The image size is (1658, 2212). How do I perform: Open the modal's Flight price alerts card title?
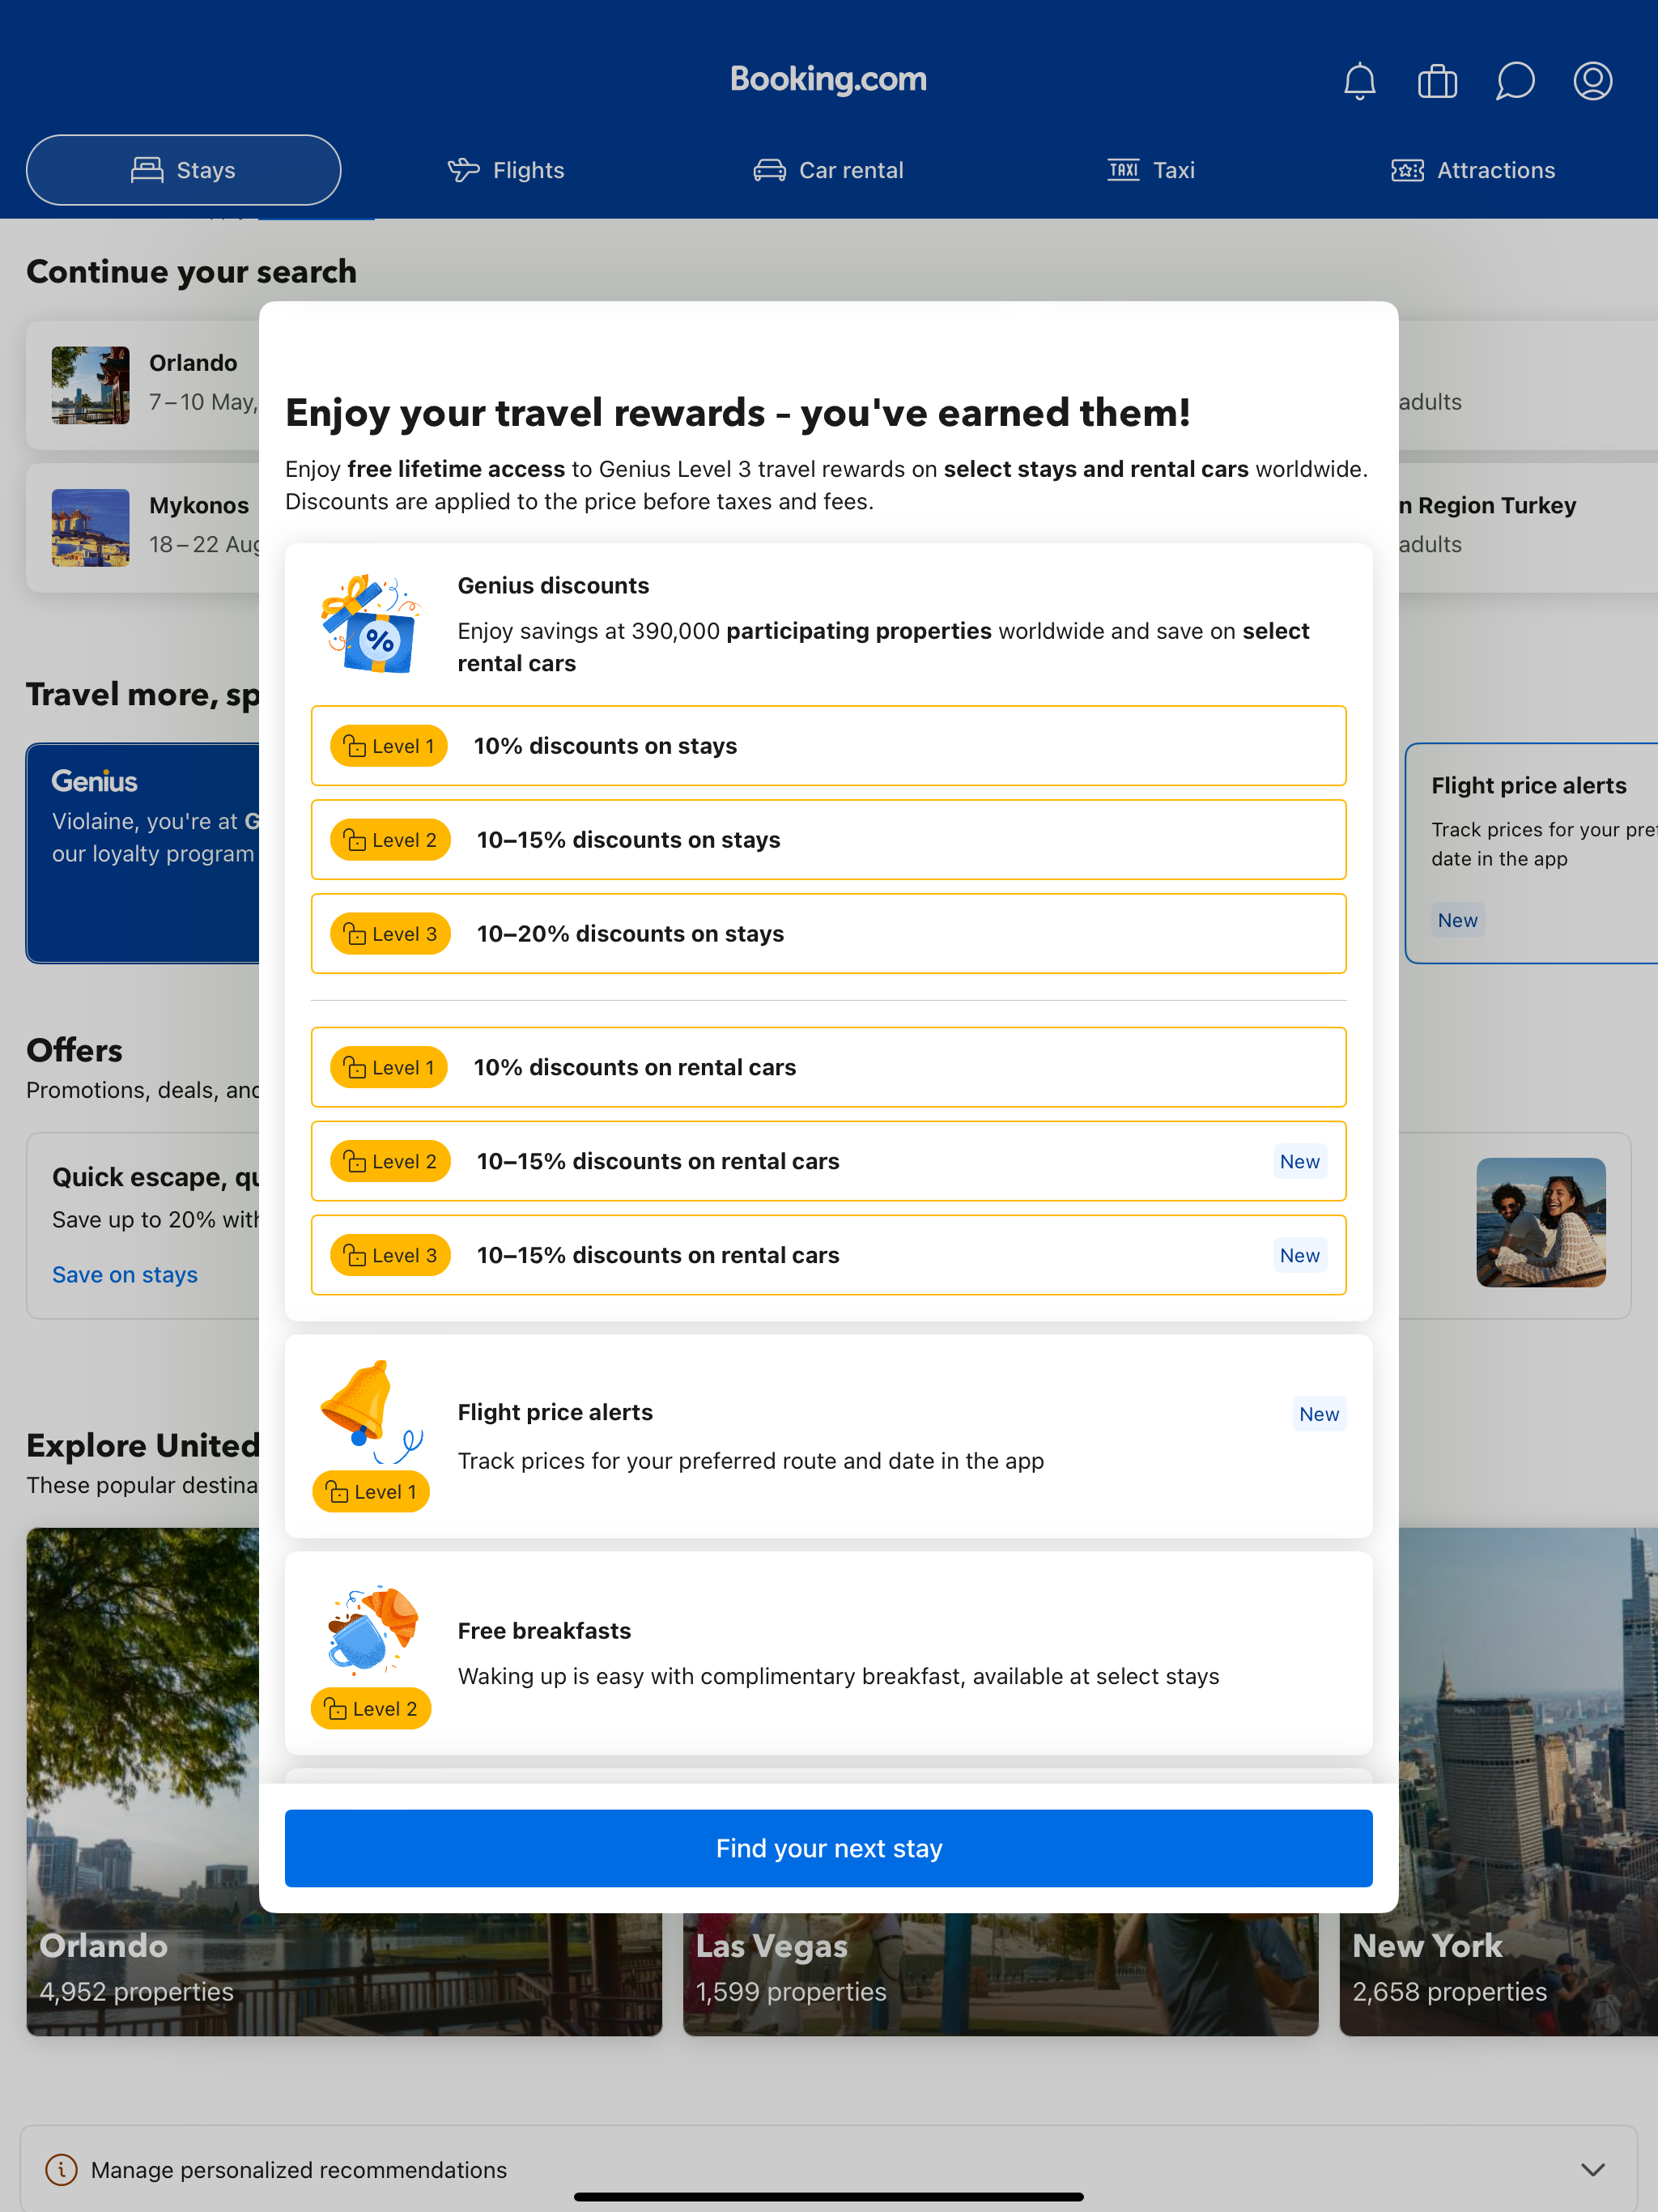pyautogui.click(x=555, y=1412)
